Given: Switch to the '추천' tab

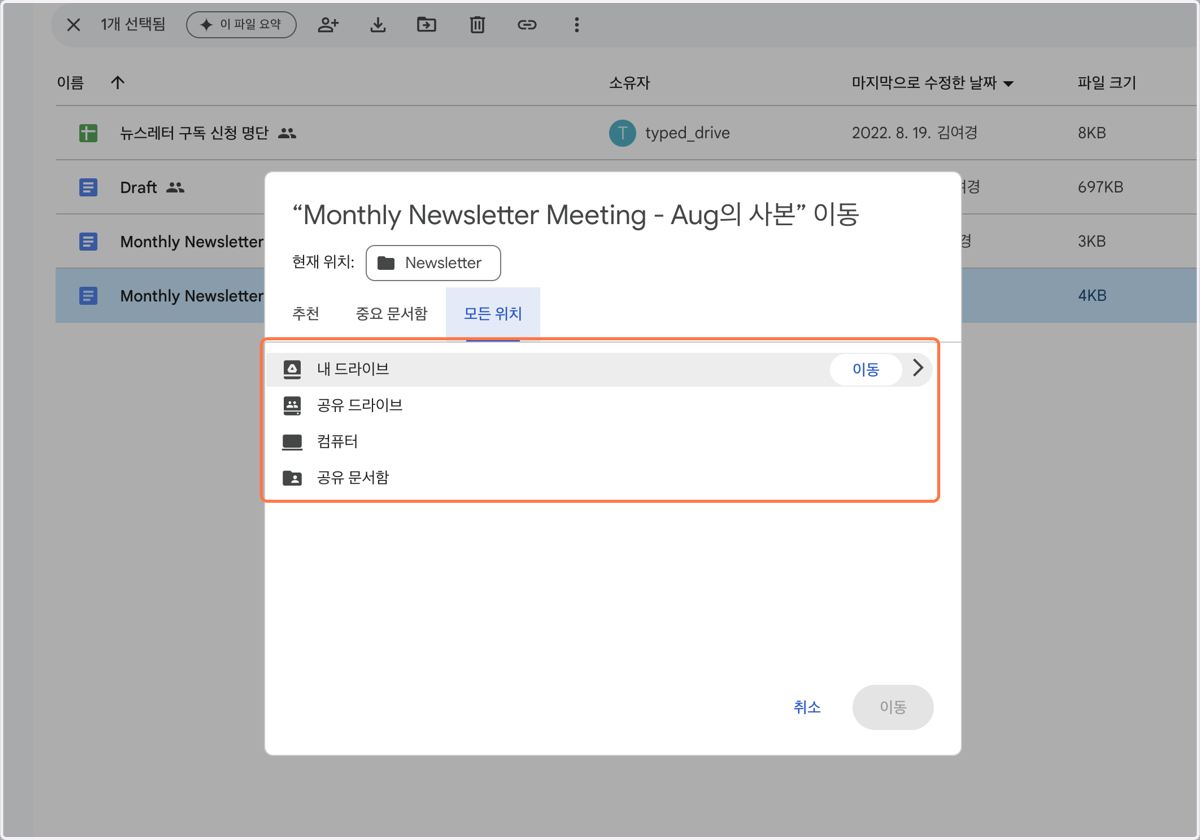Looking at the screenshot, I should click(306, 314).
